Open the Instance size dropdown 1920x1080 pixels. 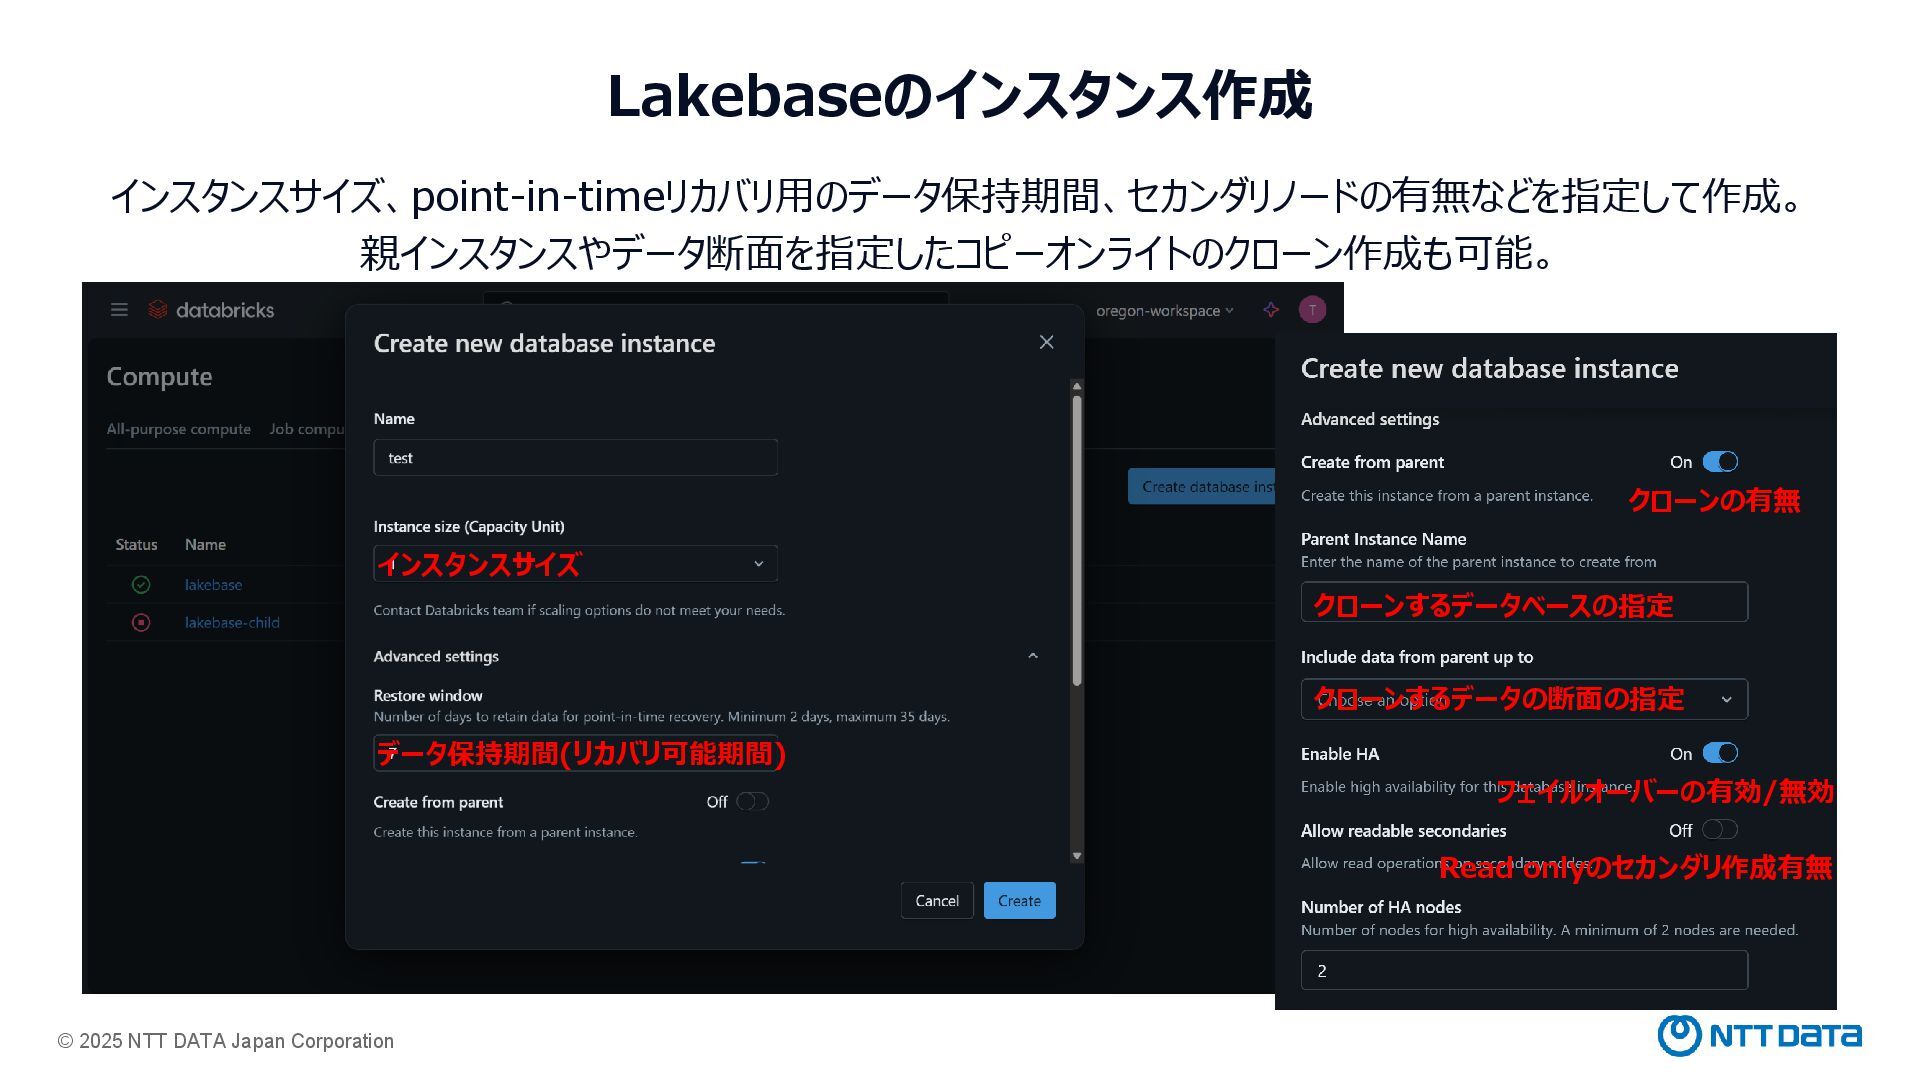(575, 564)
